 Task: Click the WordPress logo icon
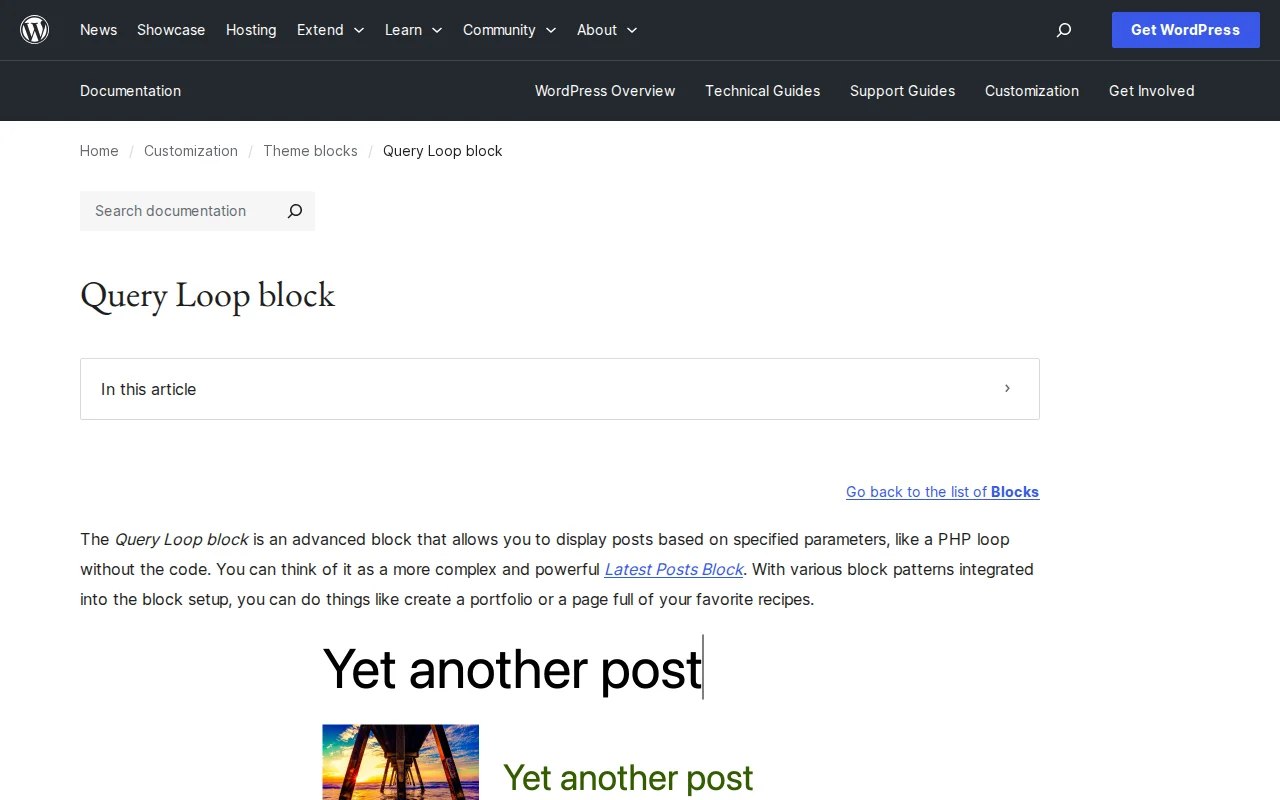[x=34, y=29]
